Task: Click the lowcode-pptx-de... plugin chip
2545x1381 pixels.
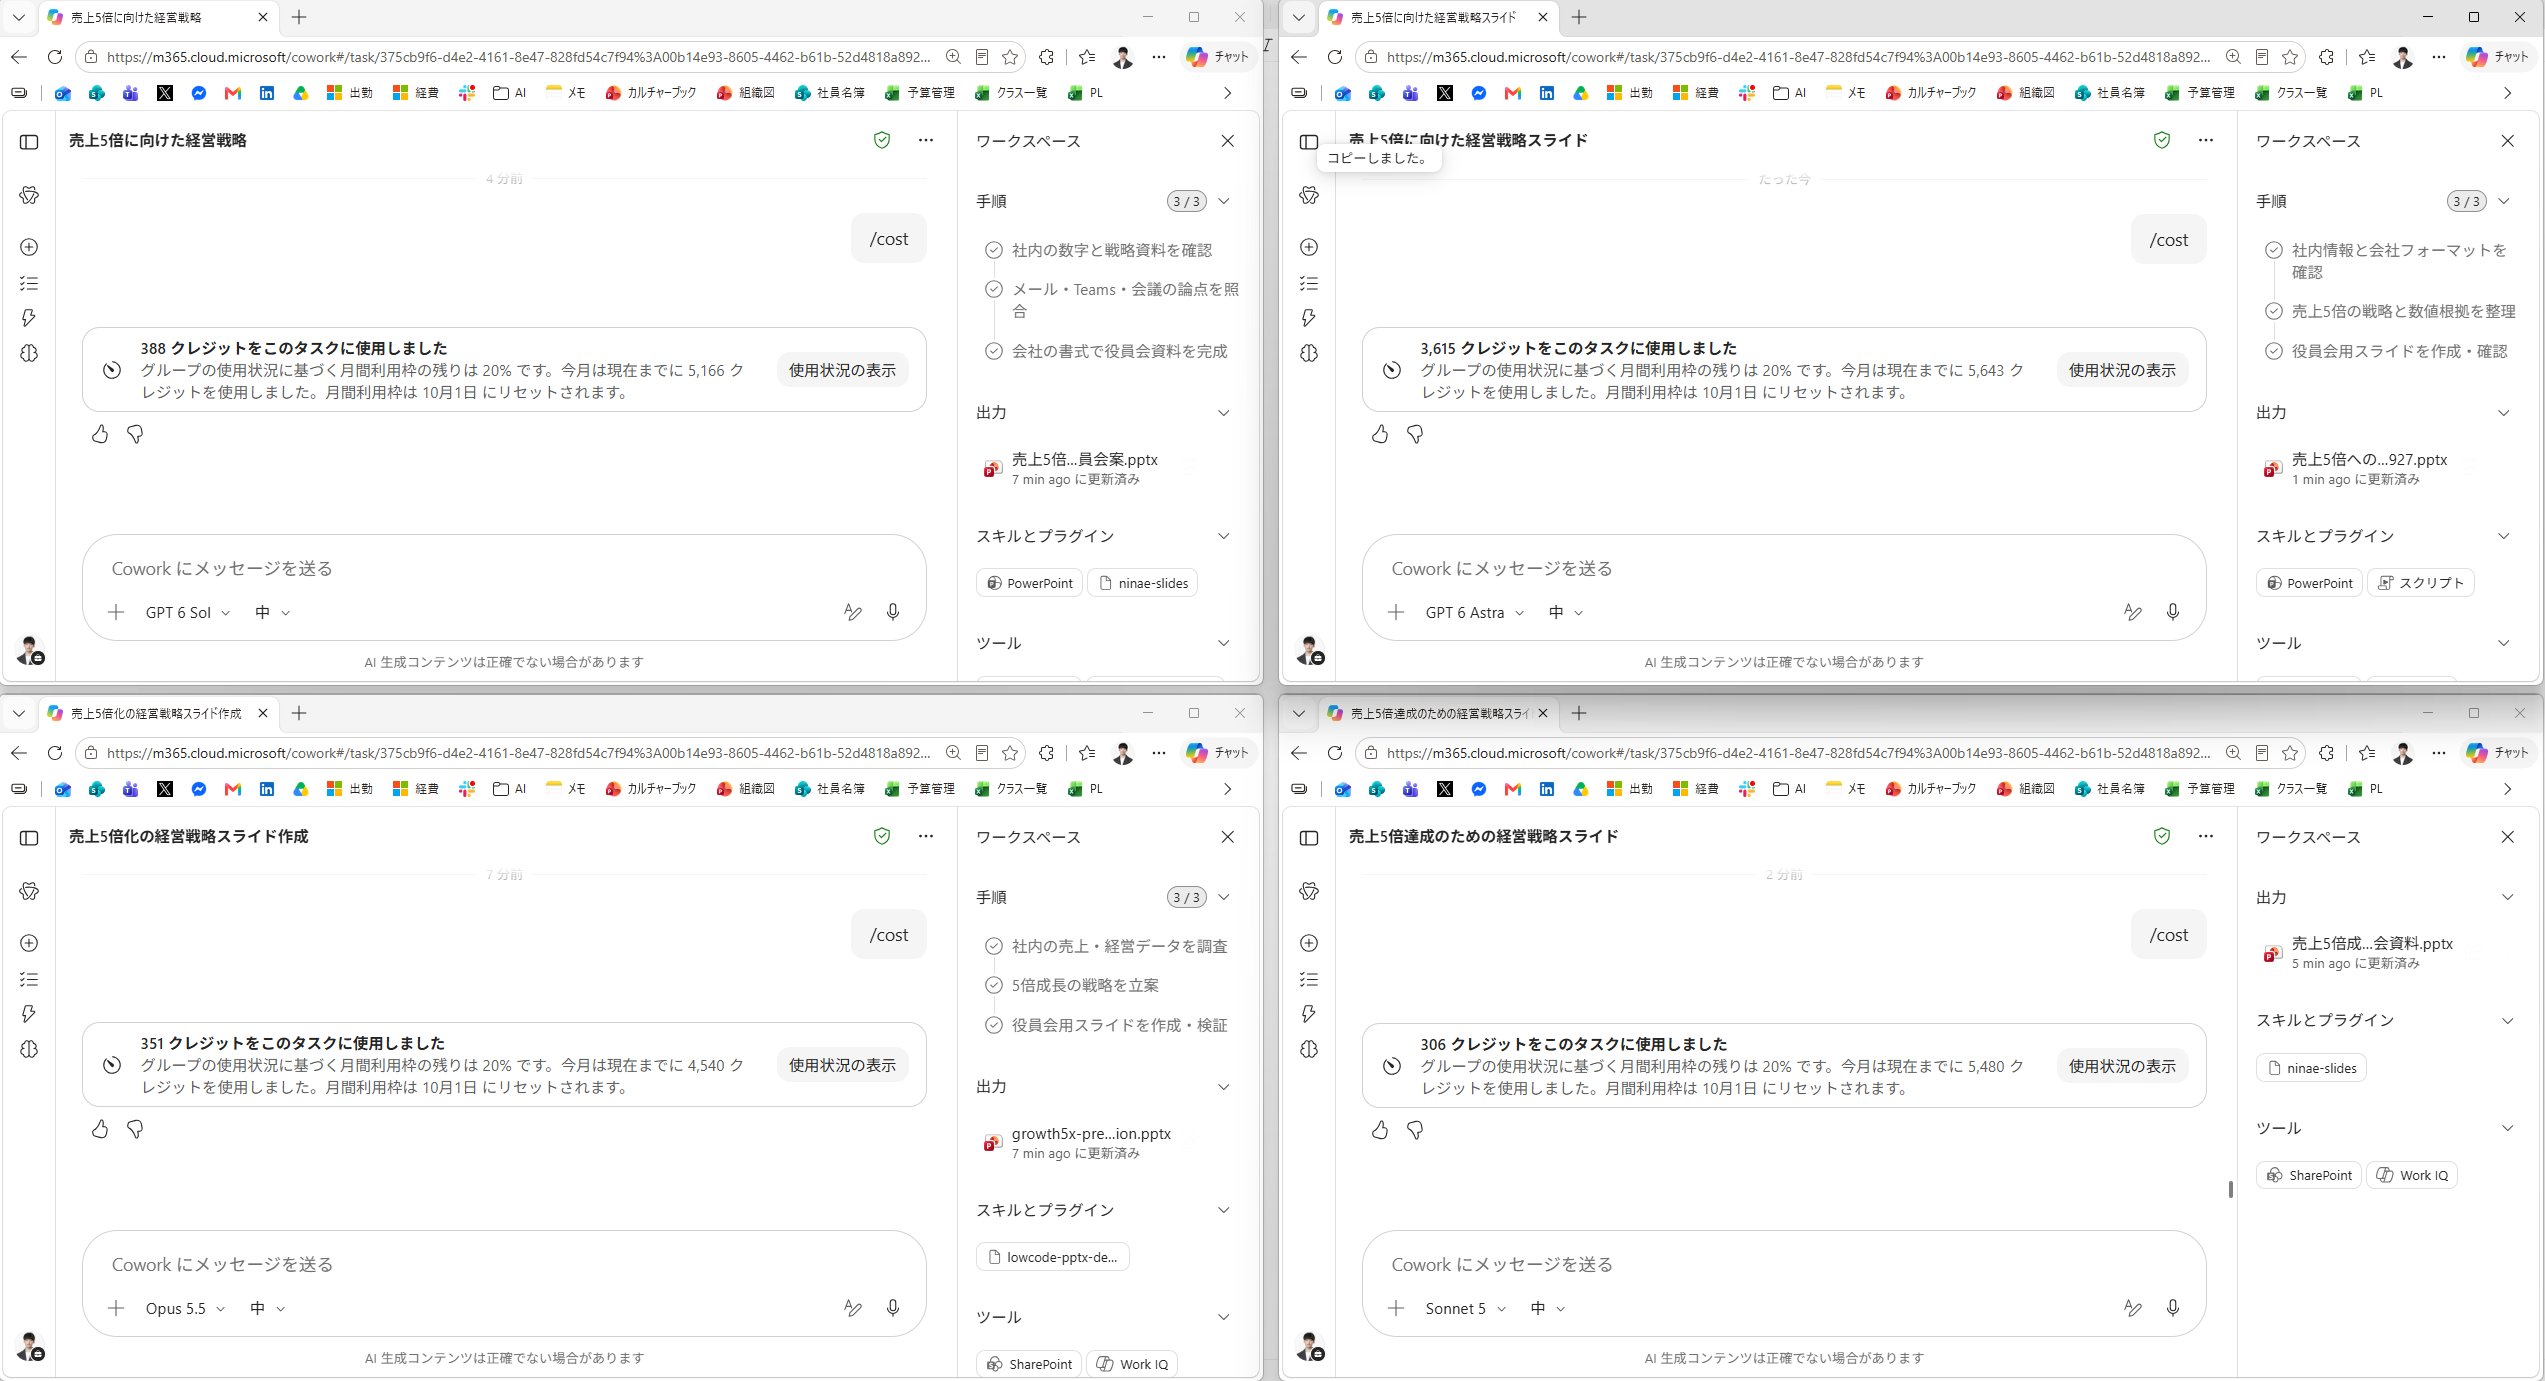Action: pos(1052,1257)
